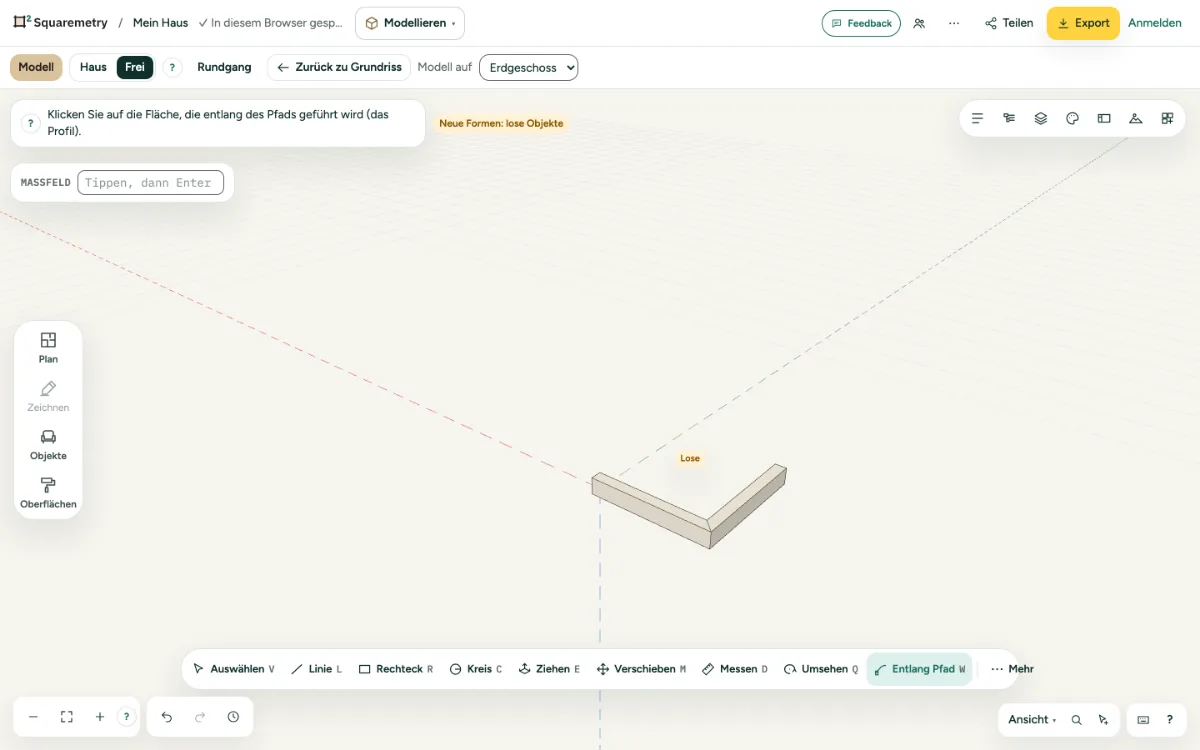Undo the last action

point(167,717)
